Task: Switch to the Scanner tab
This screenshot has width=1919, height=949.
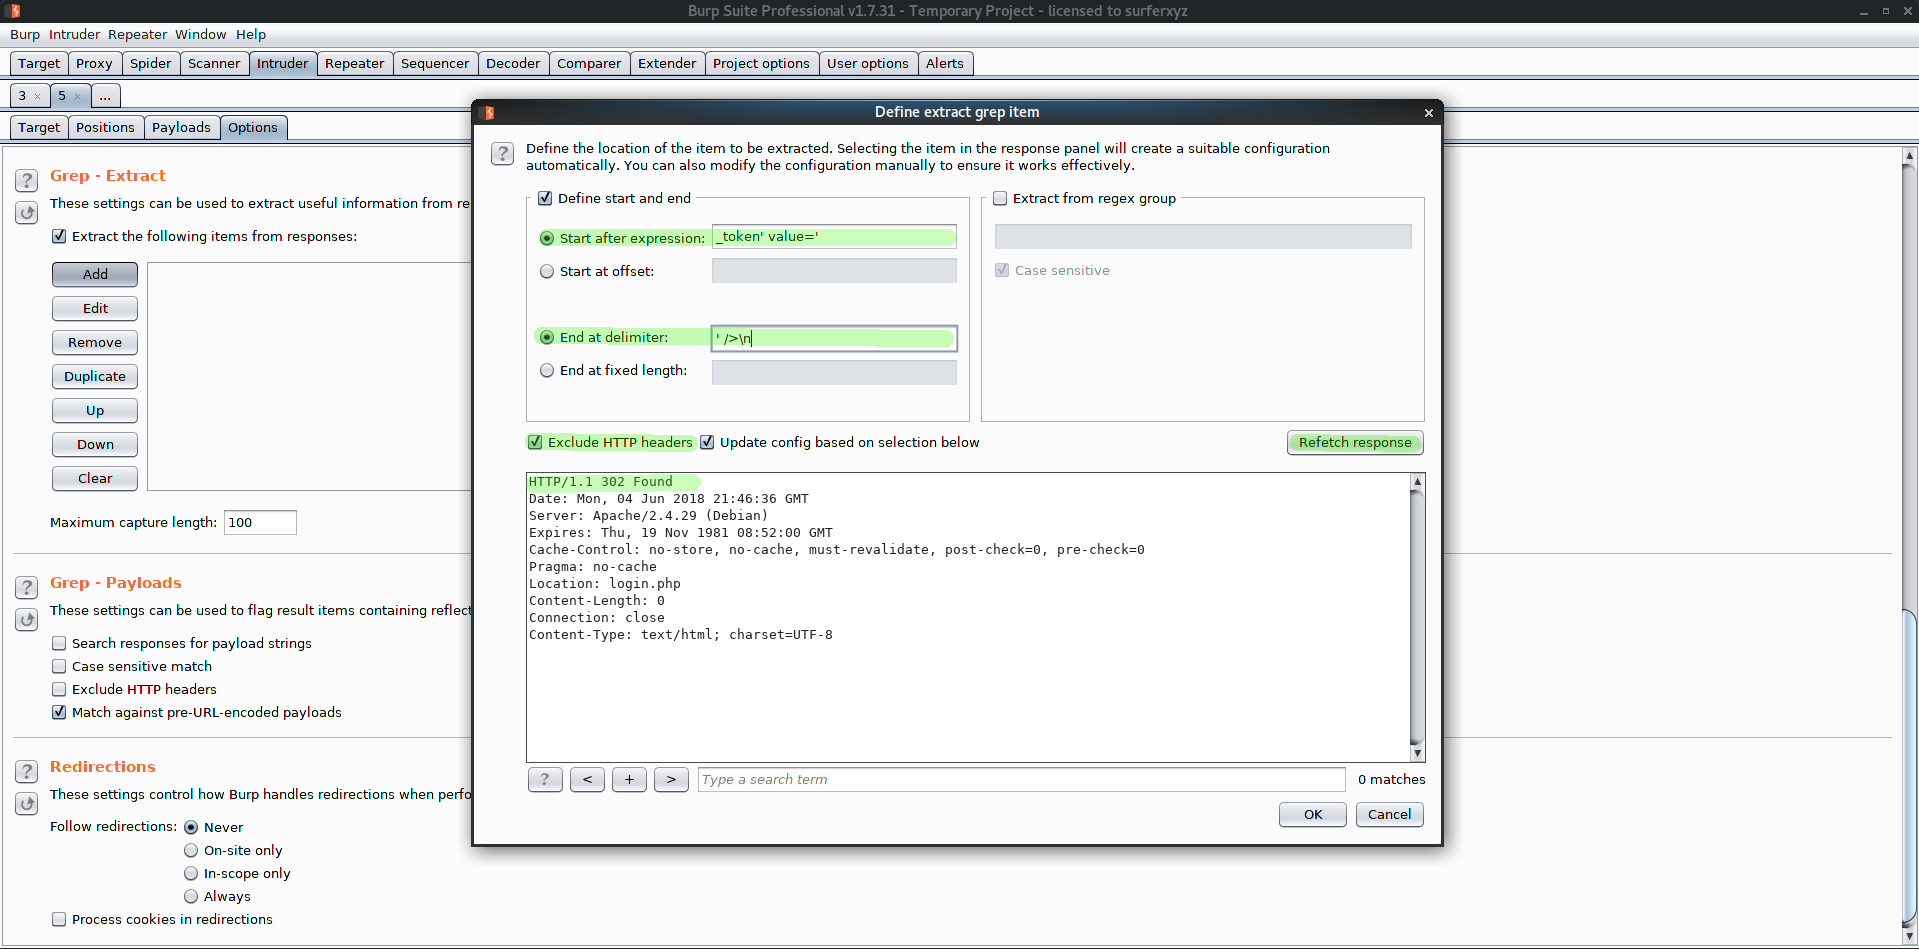Action: pos(214,63)
